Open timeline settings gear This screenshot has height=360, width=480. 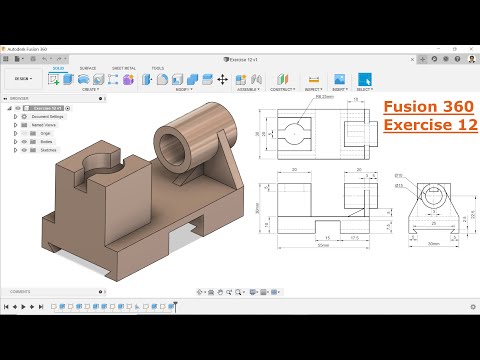click(473, 307)
